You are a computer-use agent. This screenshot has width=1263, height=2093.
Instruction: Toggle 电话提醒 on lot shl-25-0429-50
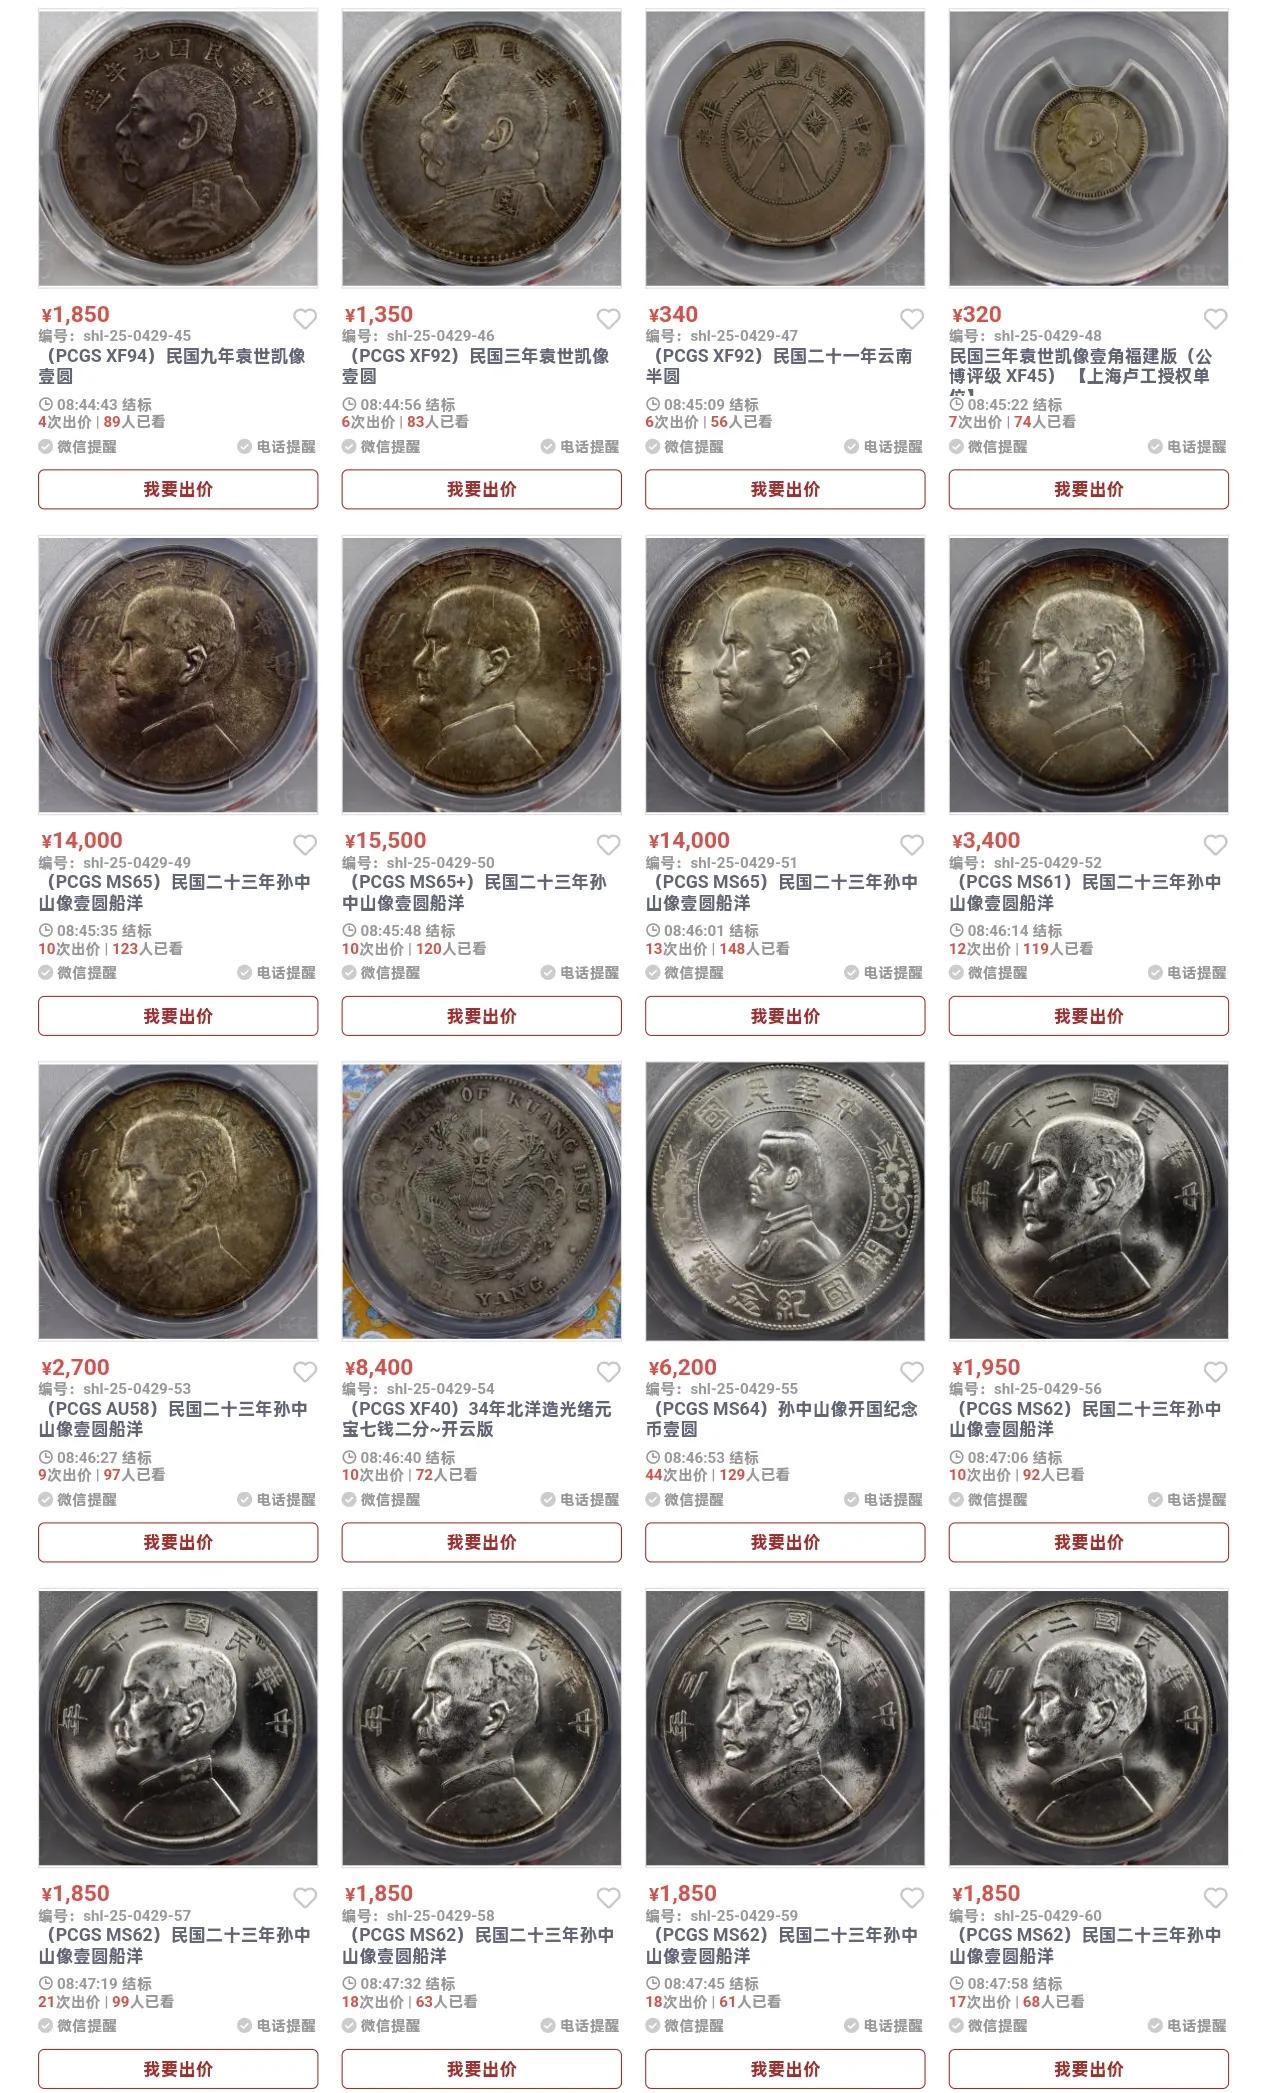tap(581, 973)
